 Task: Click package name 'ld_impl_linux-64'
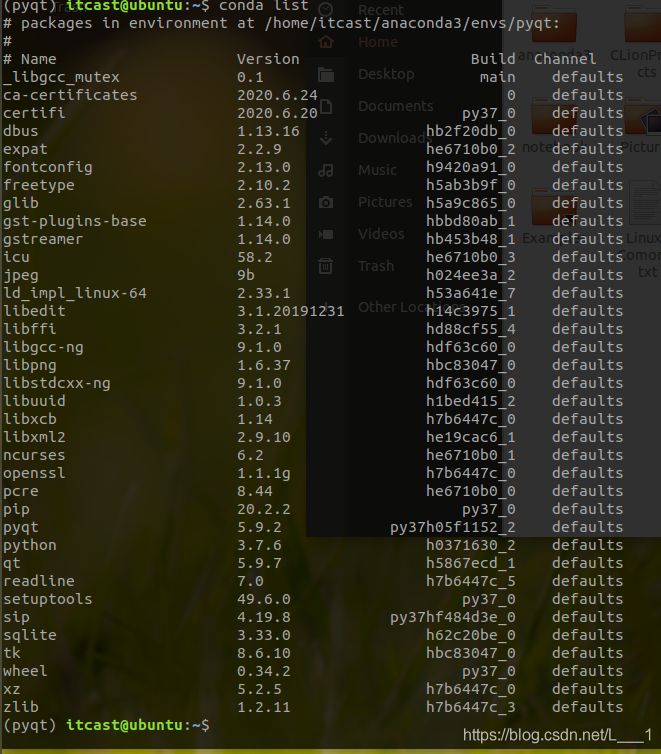coord(75,293)
